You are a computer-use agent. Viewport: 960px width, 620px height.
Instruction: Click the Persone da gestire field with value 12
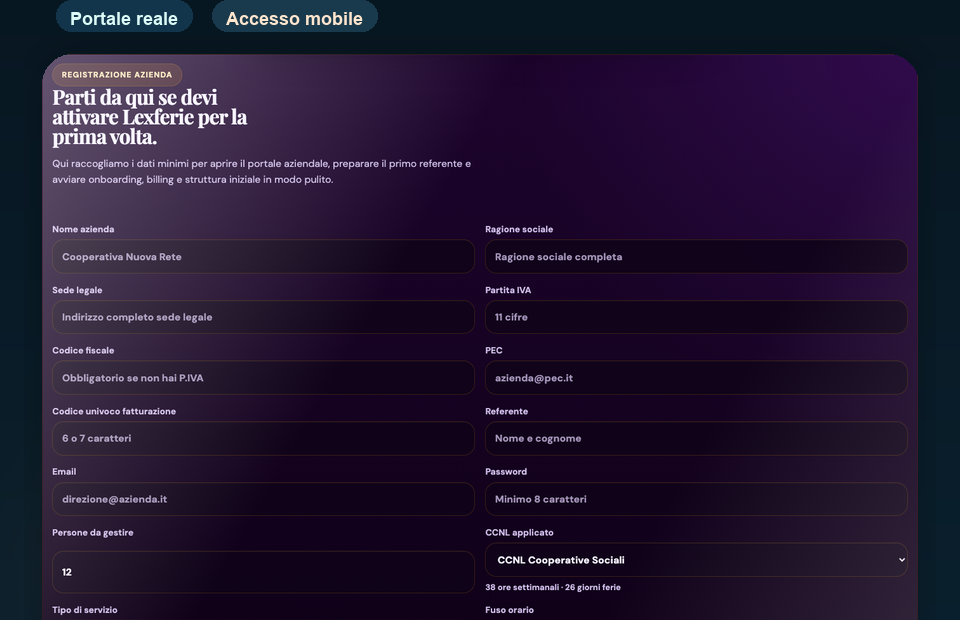(x=263, y=571)
